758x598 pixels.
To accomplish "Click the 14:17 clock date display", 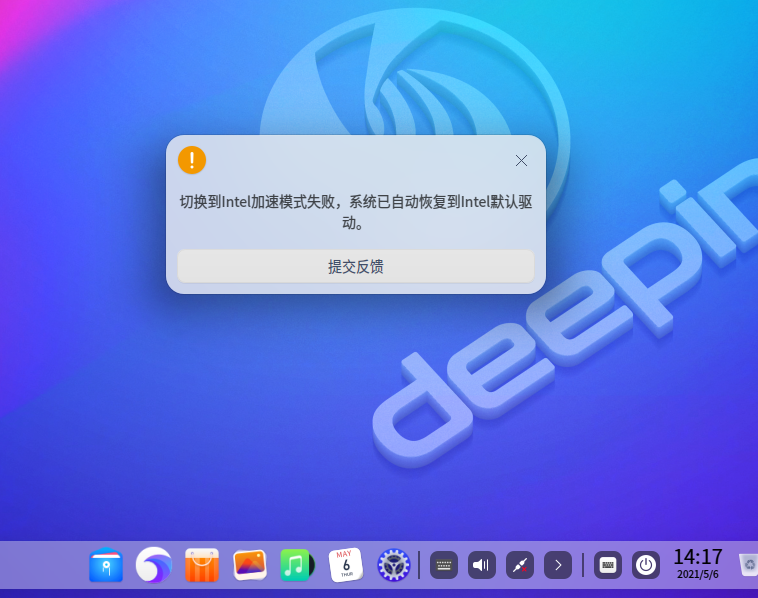I will (698, 564).
